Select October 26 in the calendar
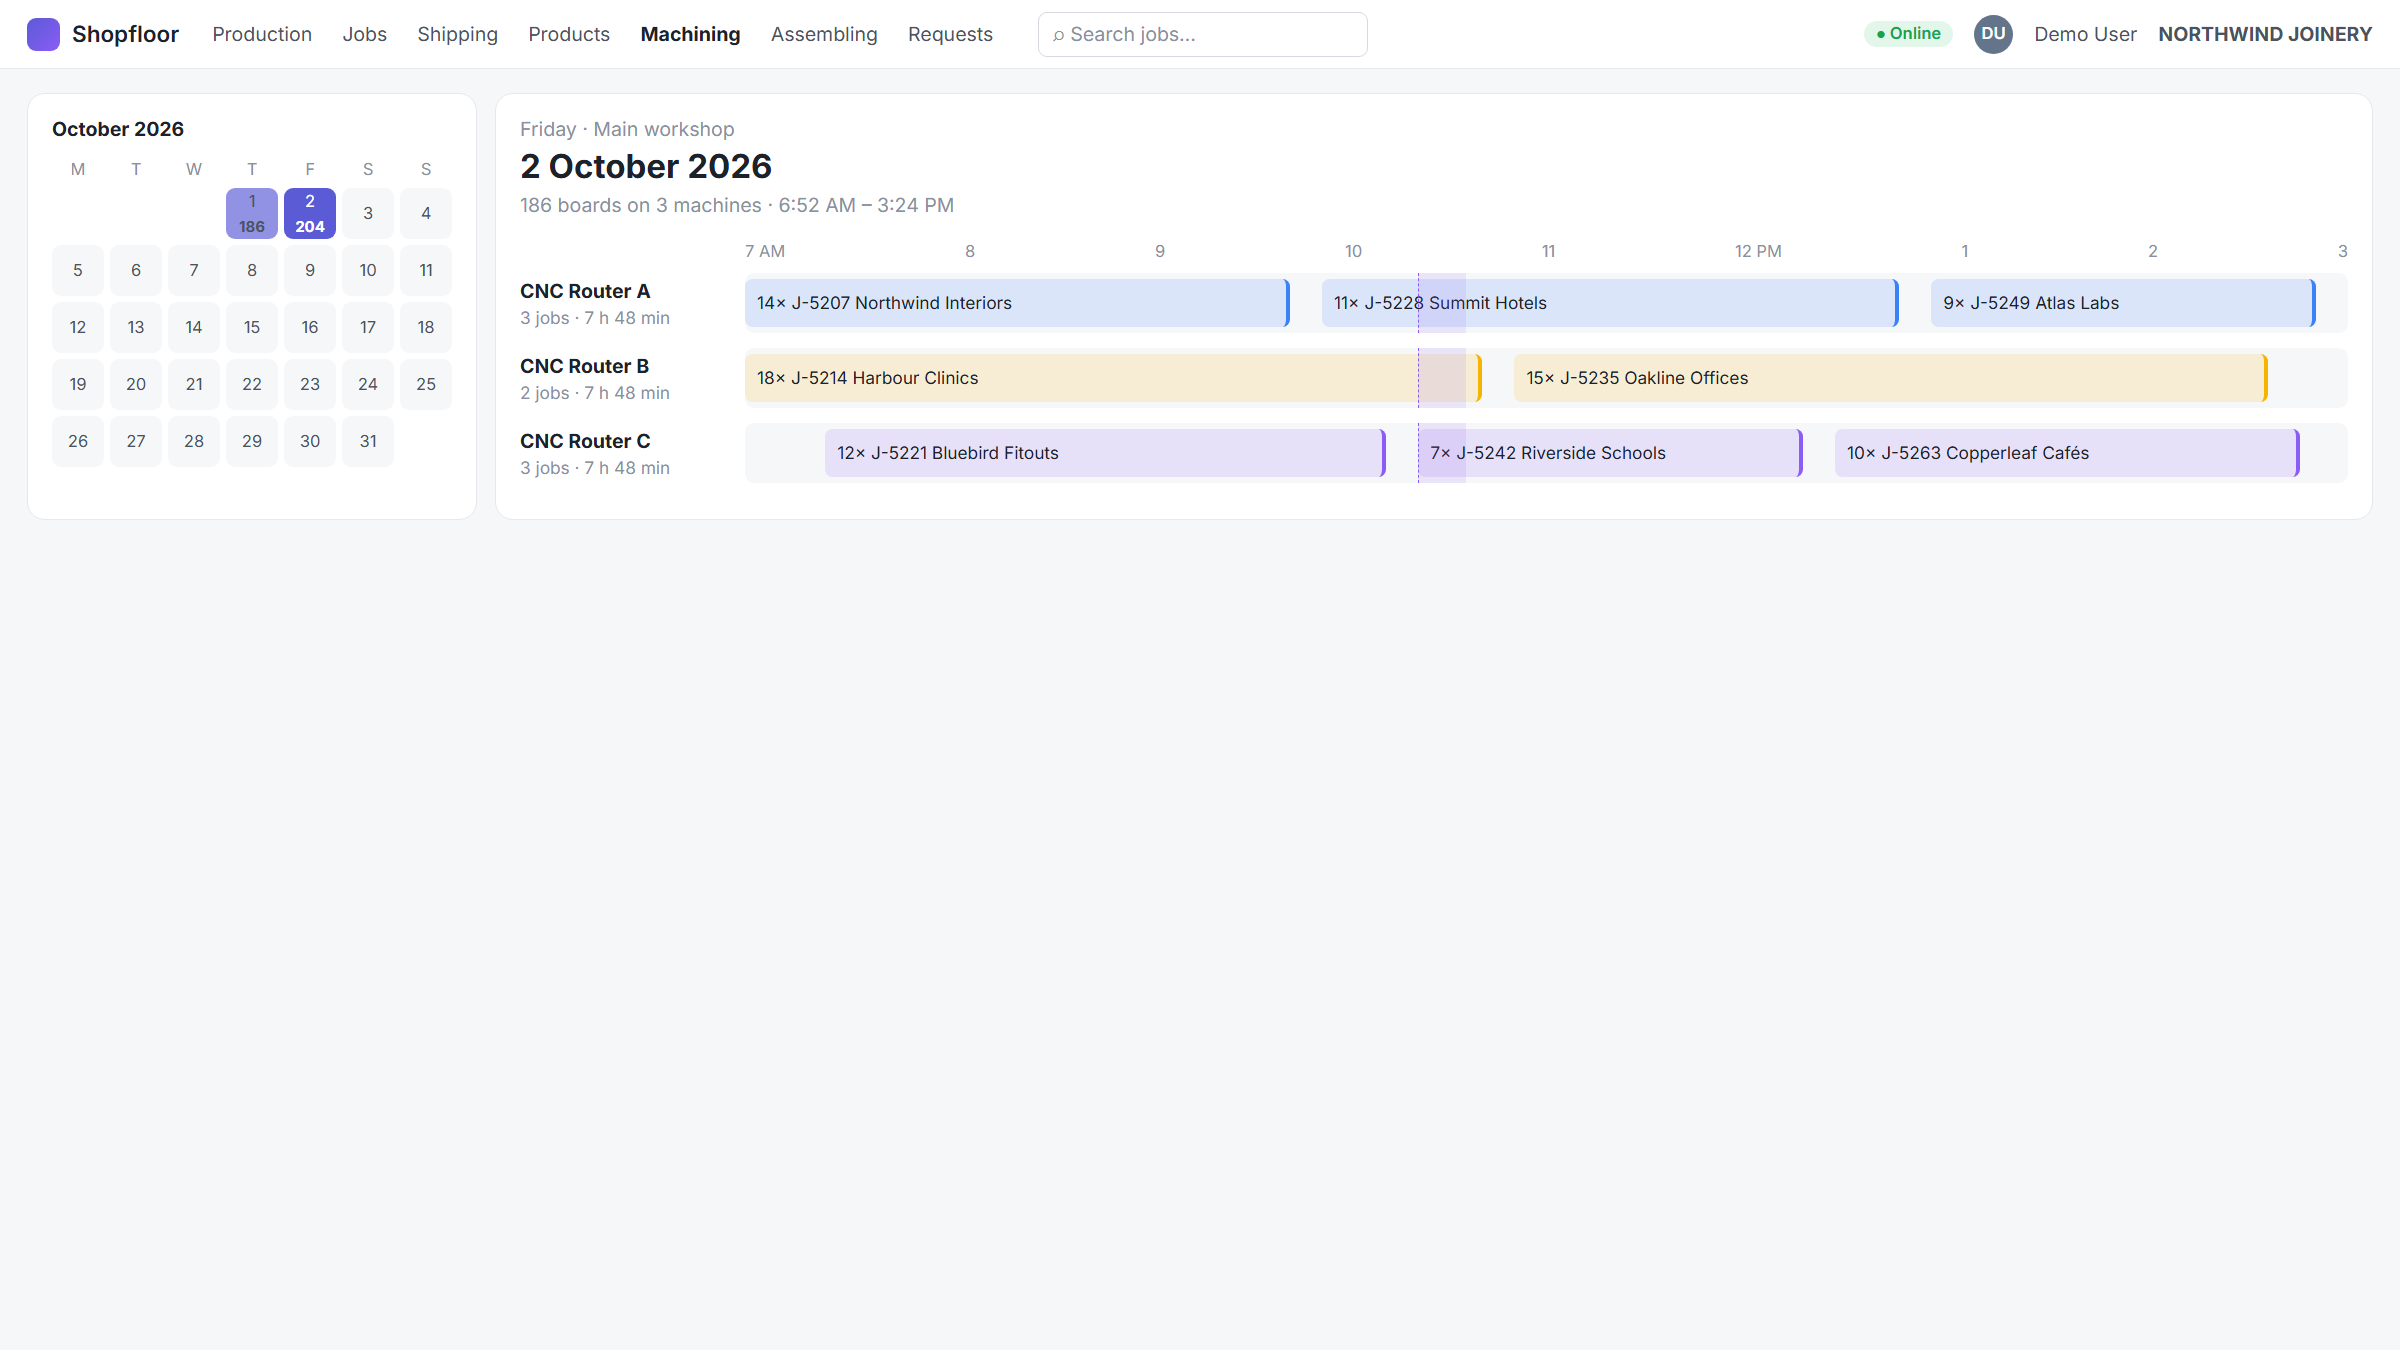 point(78,441)
